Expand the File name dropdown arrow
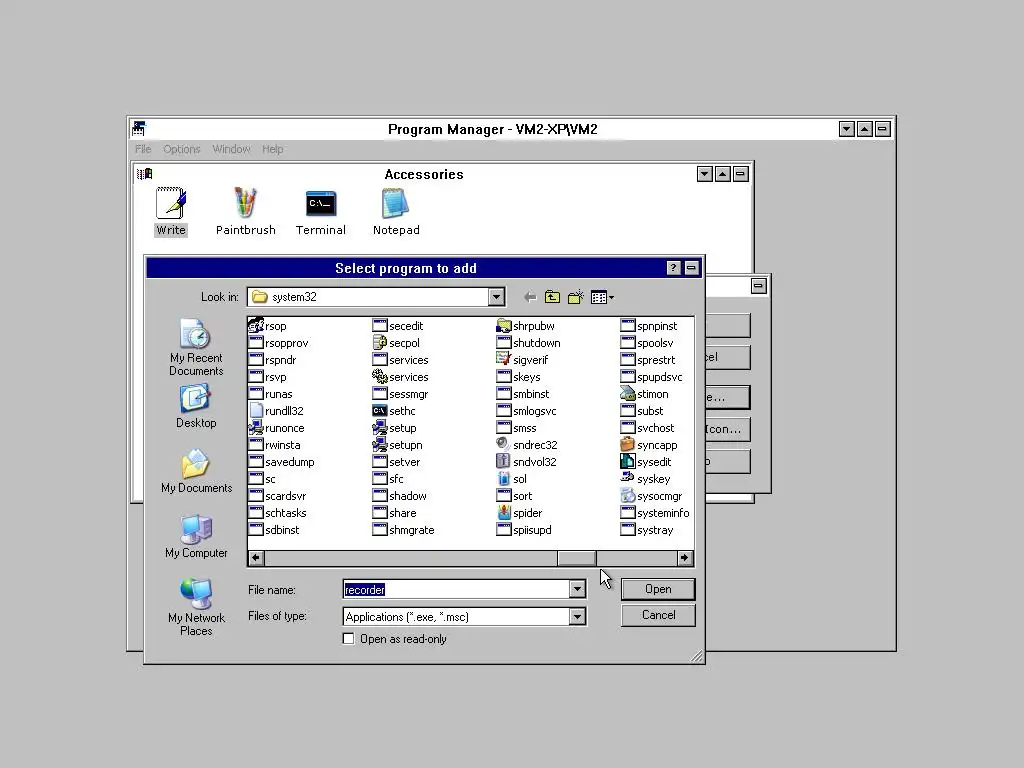The width and height of the screenshot is (1024, 768). coord(577,589)
